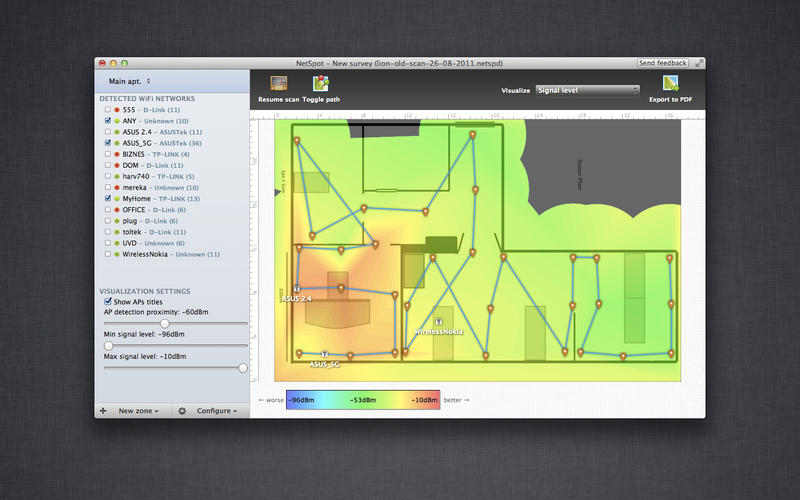Click the gear icon next to Configure
800x500 pixels.
tap(182, 411)
